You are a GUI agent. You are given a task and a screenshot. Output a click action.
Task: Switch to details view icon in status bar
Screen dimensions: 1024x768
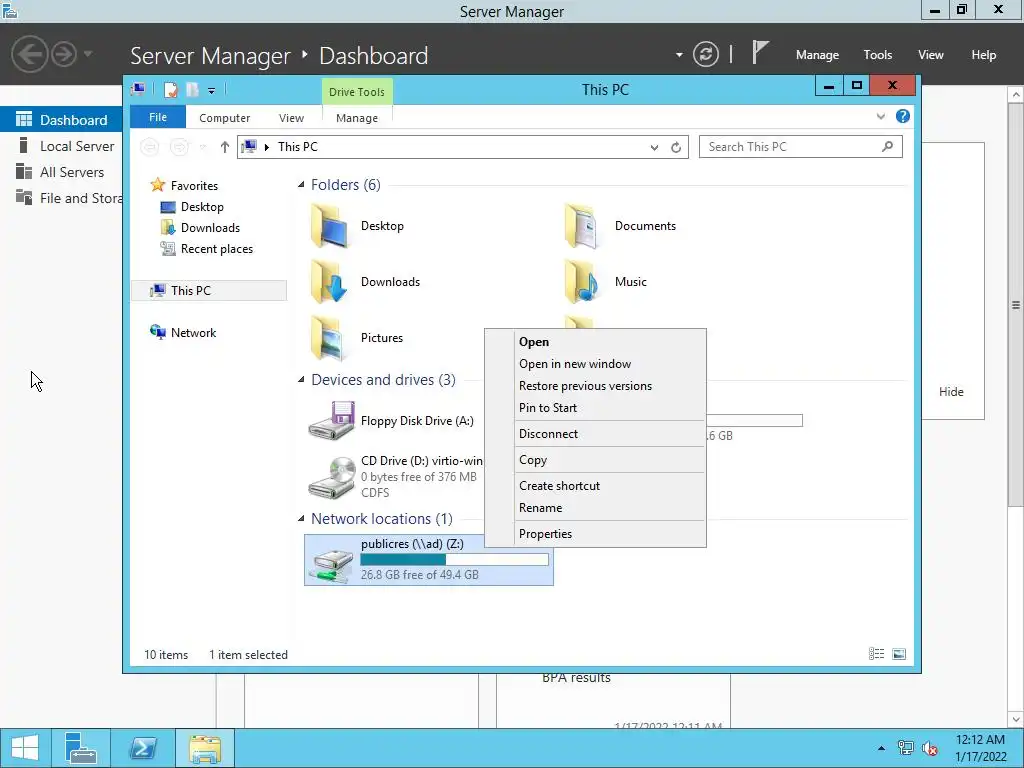[876, 654]
